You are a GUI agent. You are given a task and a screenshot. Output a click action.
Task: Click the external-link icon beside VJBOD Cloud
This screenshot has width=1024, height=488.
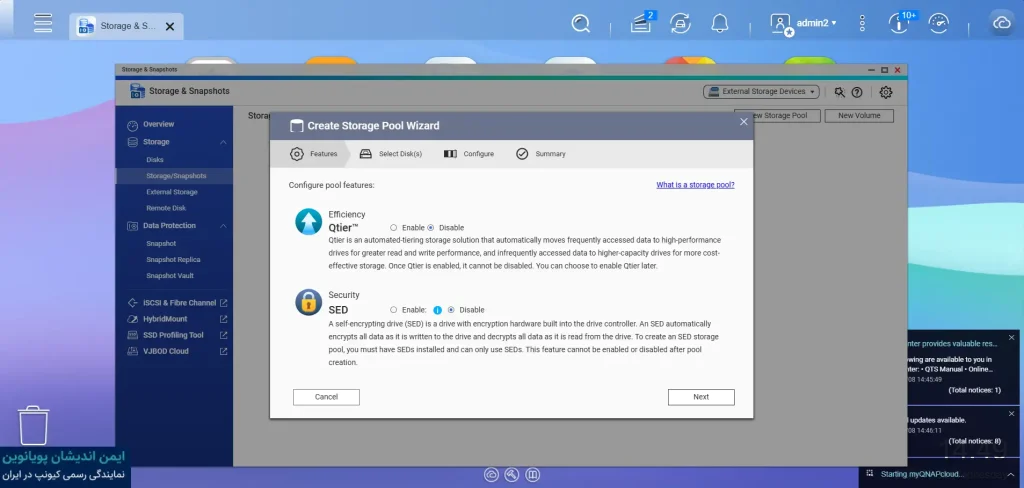[x=223, y=351]
